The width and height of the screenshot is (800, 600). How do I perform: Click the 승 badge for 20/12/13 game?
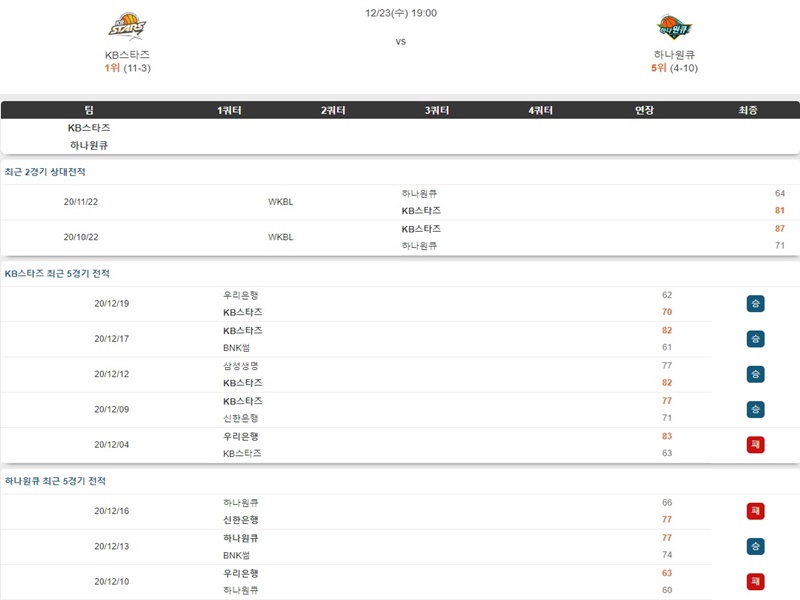[755, 546]
